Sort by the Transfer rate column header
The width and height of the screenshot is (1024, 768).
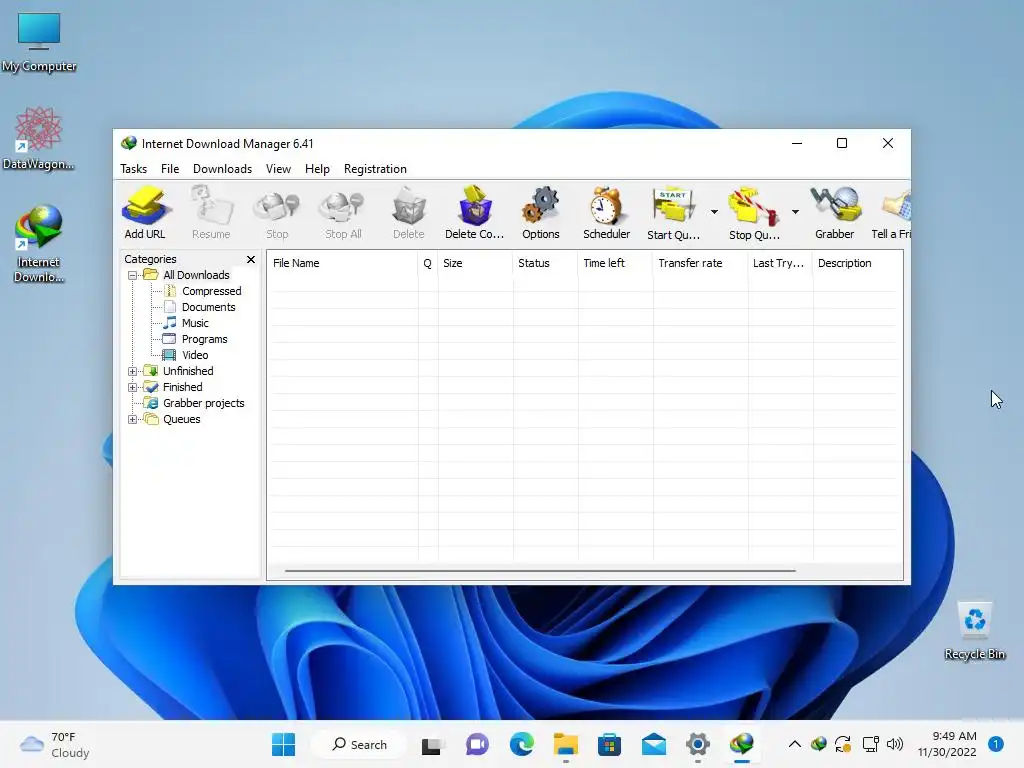[x=700, y=263]
